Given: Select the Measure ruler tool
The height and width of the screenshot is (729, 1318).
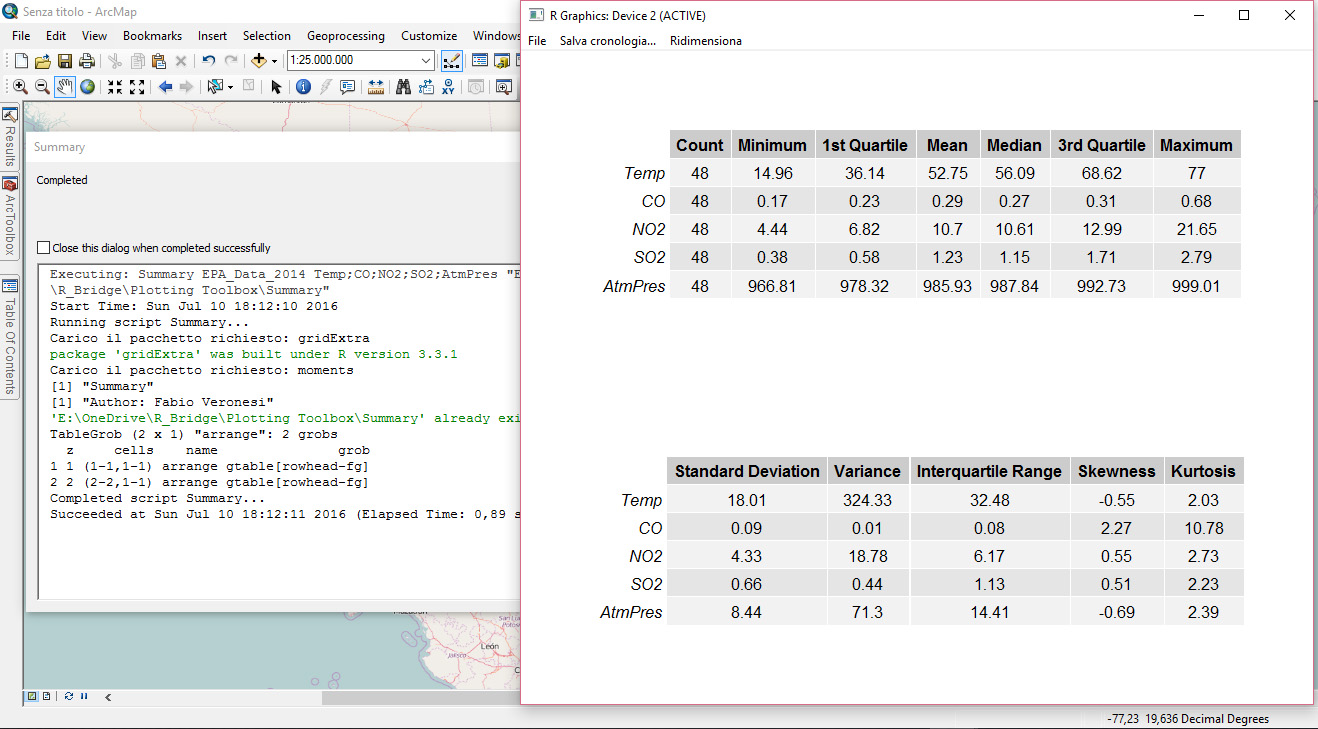Looking at the screenshot, I should click(376, 87).
